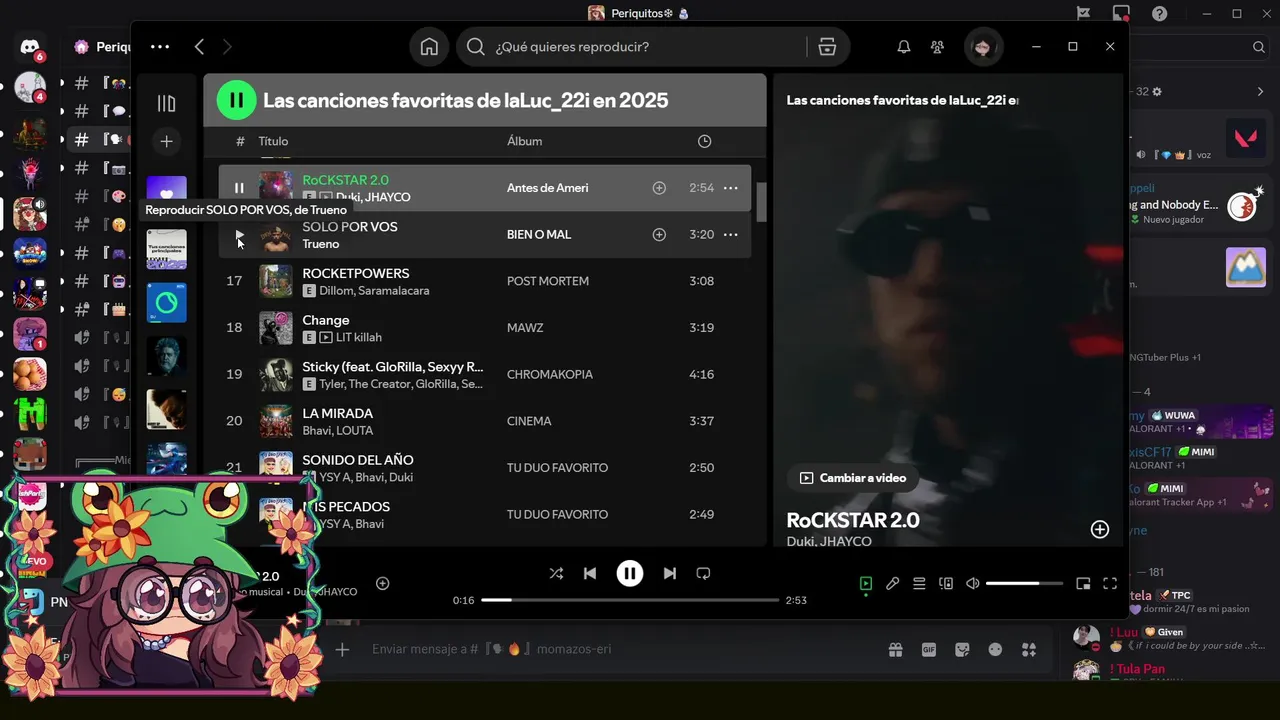Open sticker picker in Discord message bar

962,649
